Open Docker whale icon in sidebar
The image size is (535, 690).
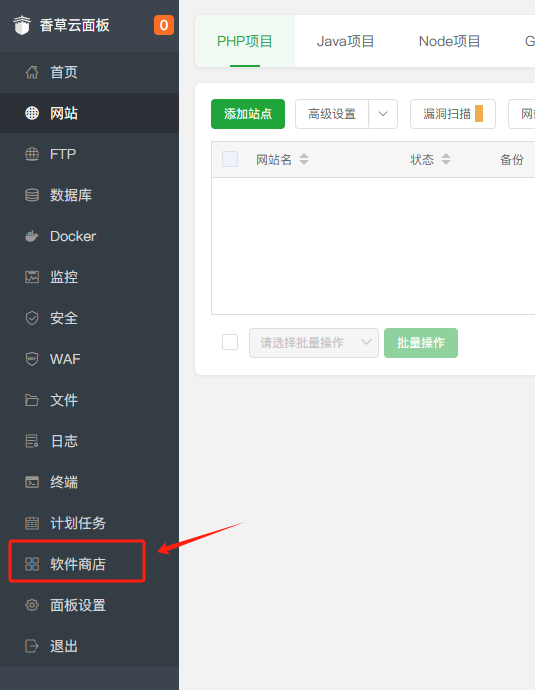point(32,236)
